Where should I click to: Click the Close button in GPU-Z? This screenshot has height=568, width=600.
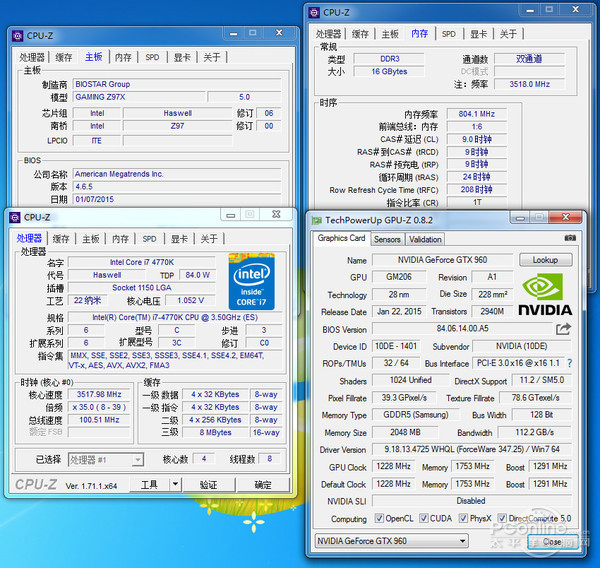552,542
